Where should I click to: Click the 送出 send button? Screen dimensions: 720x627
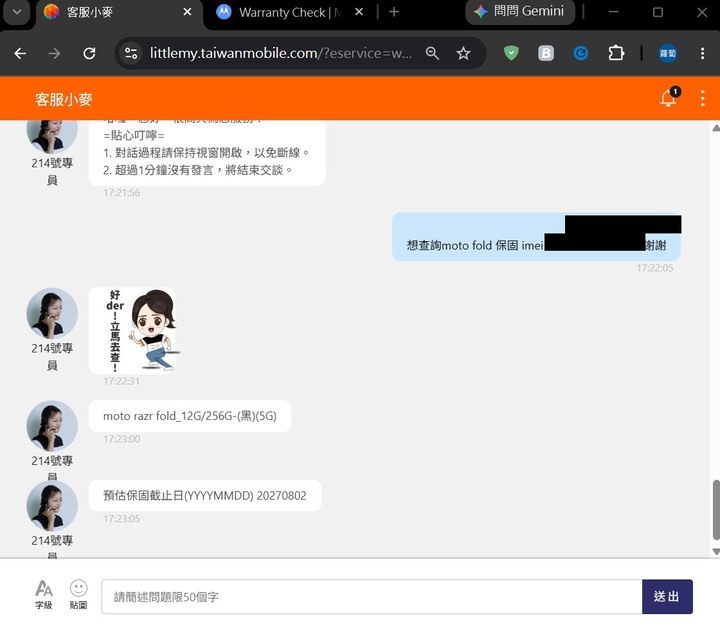click(667, 597)
